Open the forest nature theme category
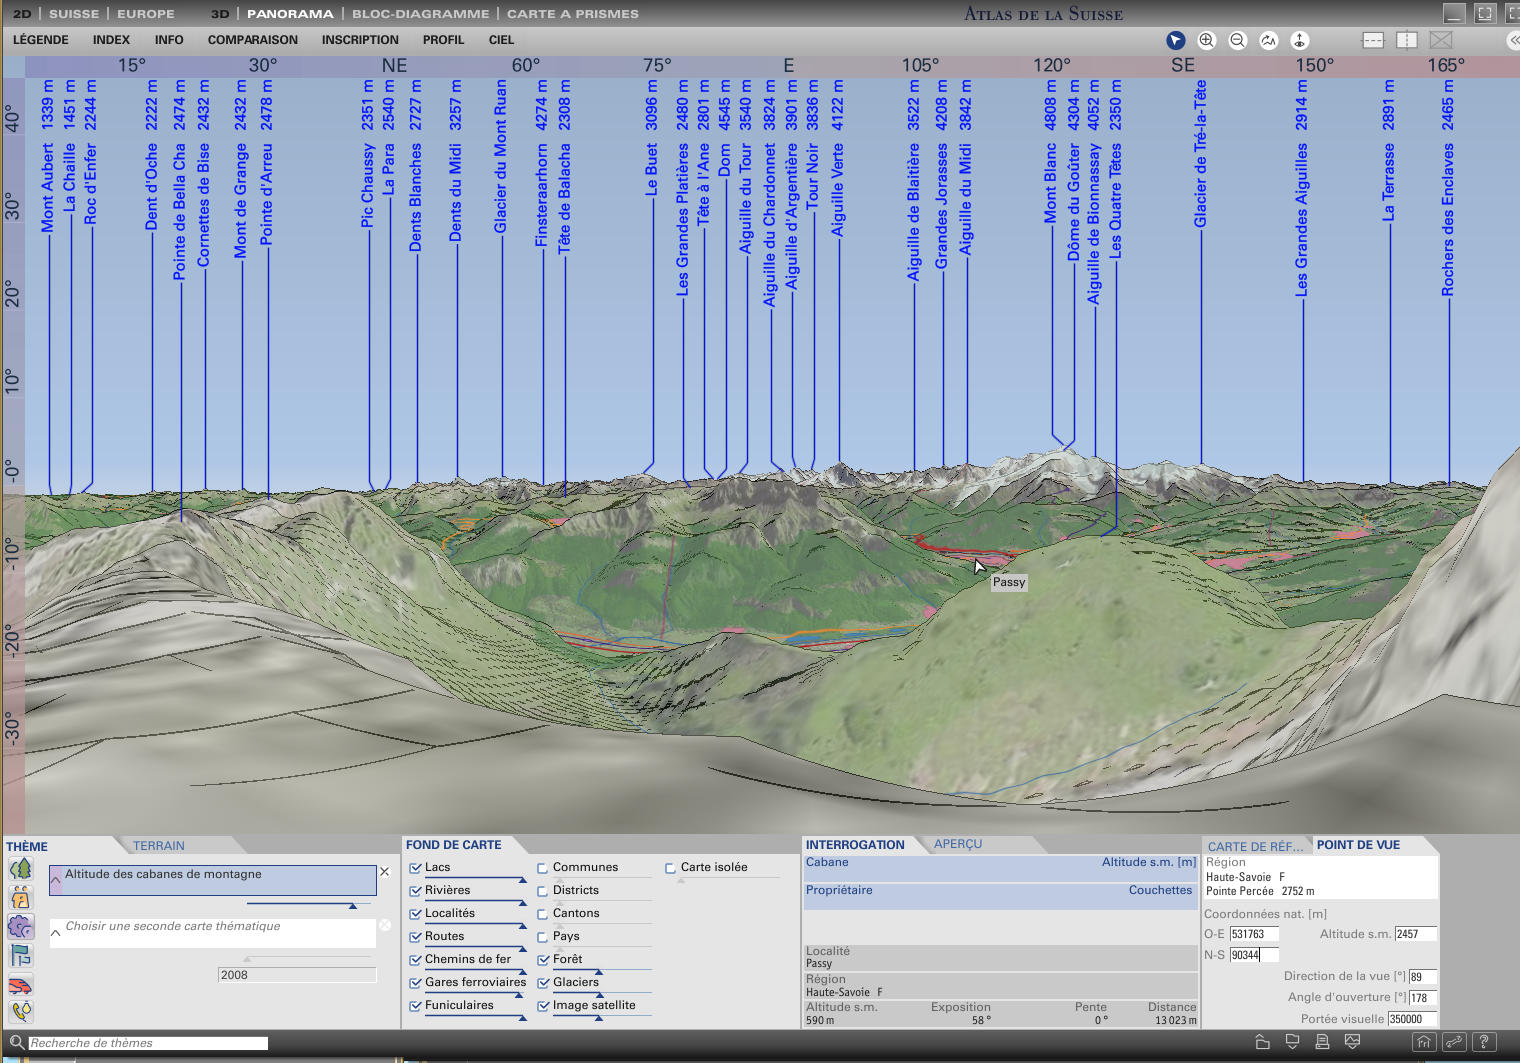The image size is (1520, 1063). [20, 869]
